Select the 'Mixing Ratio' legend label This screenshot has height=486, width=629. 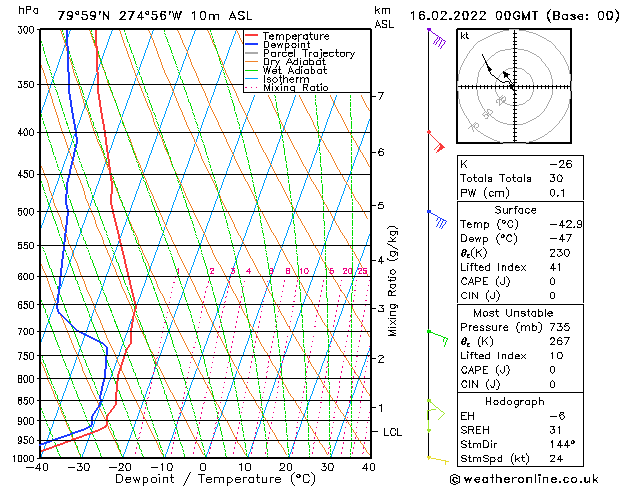click(296, 87)
